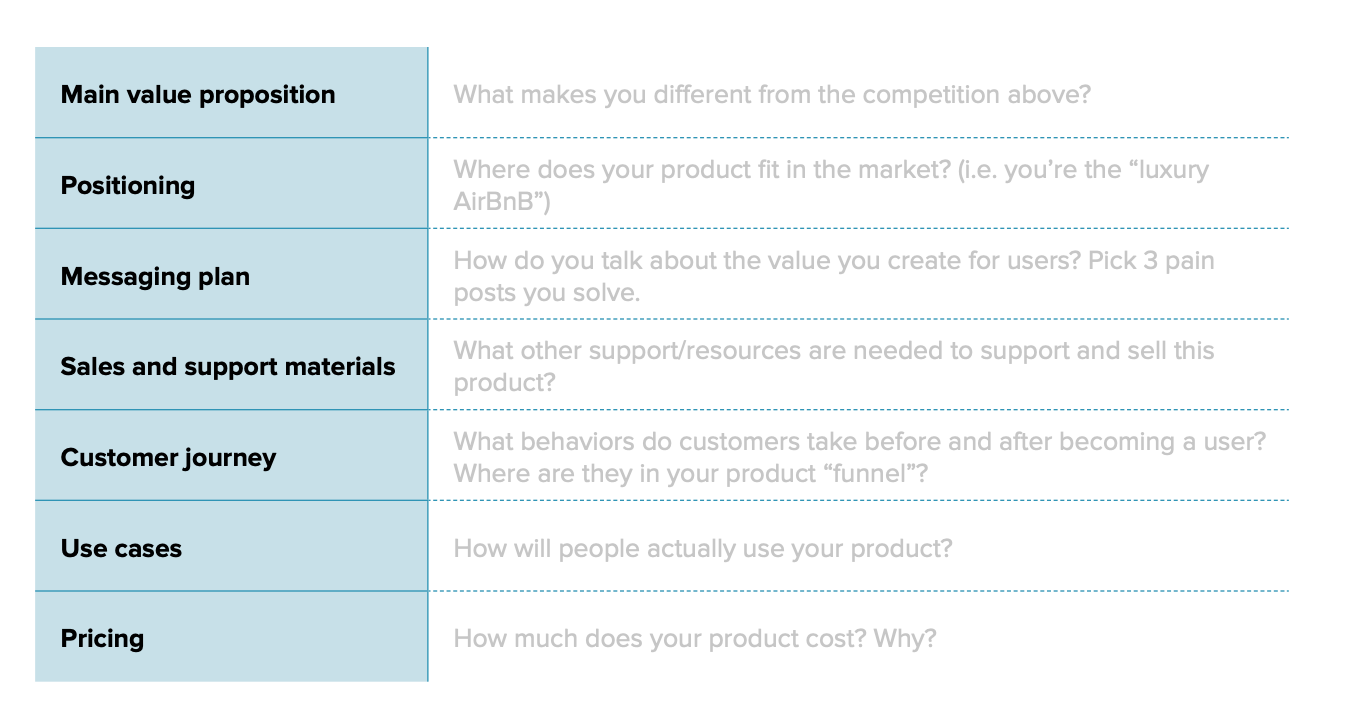The width and height of the screenshot is (1348, 712).
Task: Click the vertical border beside Use cases
Action: (x=428, y=546)
